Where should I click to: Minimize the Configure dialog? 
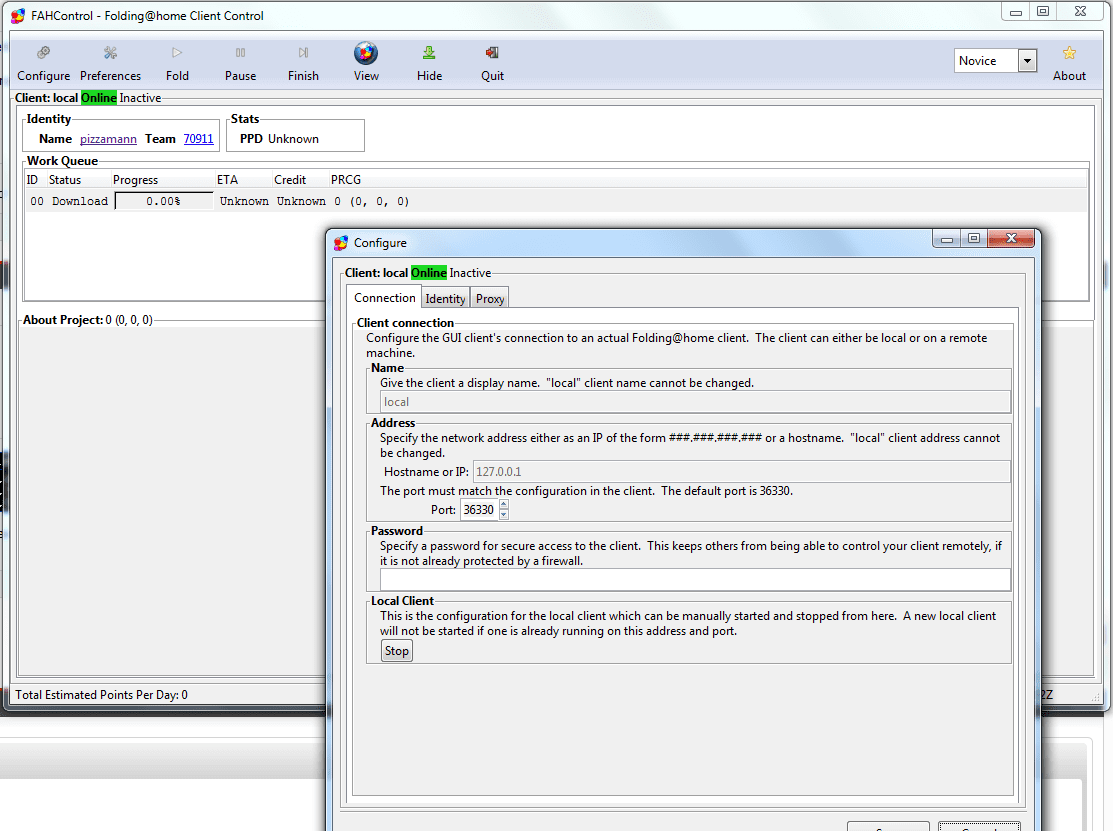(946, 239)
